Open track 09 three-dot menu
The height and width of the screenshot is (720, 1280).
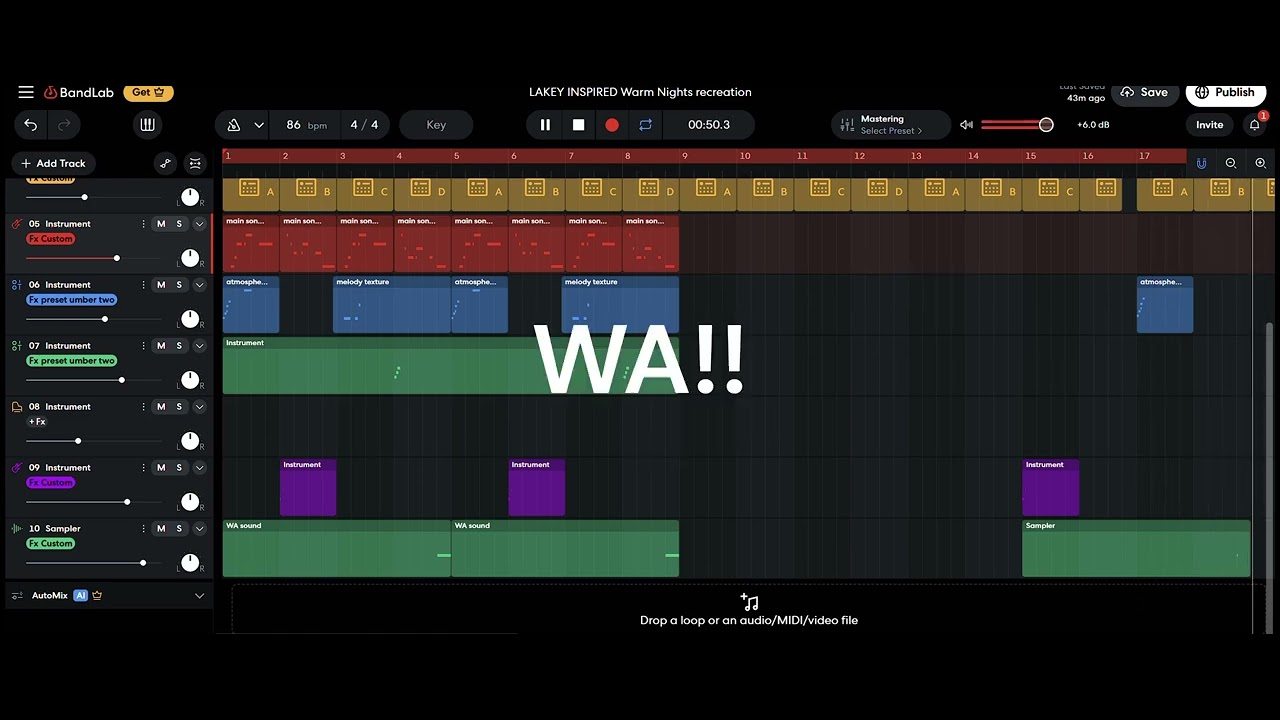click(143, 468)
